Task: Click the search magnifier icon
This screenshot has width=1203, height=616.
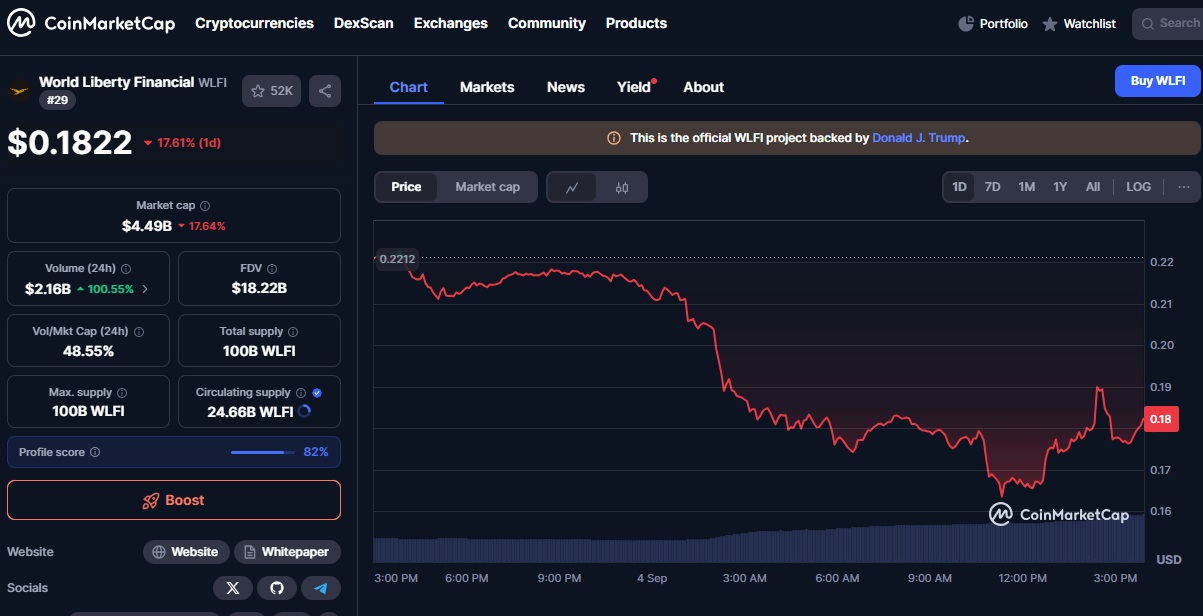Action: [1148, 23]
